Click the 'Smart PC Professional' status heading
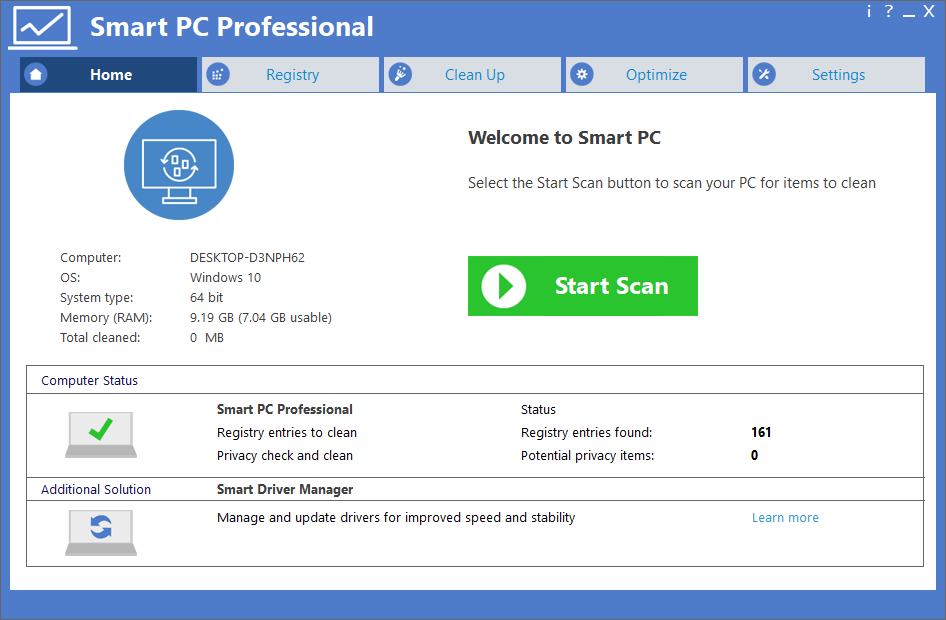The width and height of the screenshot is (946, 620). click(x=285, y=410)
